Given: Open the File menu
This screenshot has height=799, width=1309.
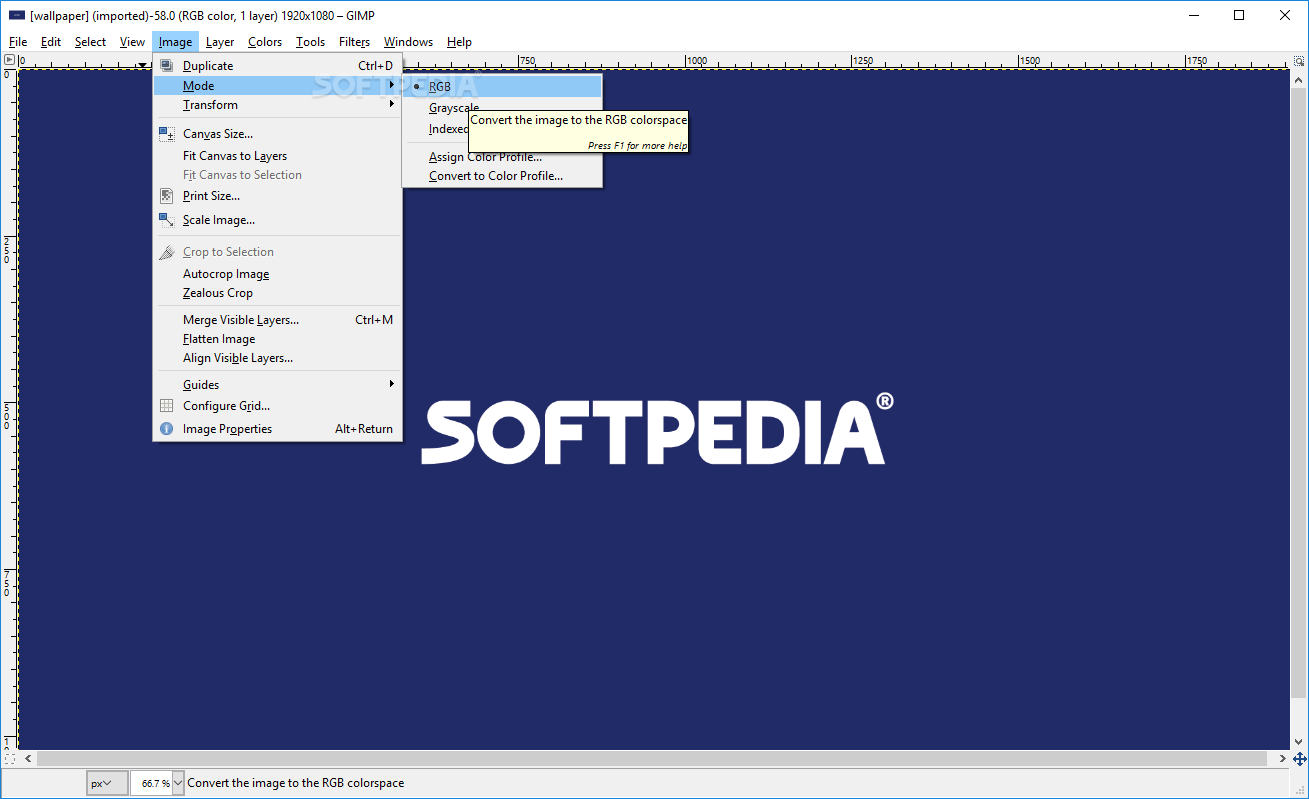Looking at the screenshot, I should click(x=18, y=42).
